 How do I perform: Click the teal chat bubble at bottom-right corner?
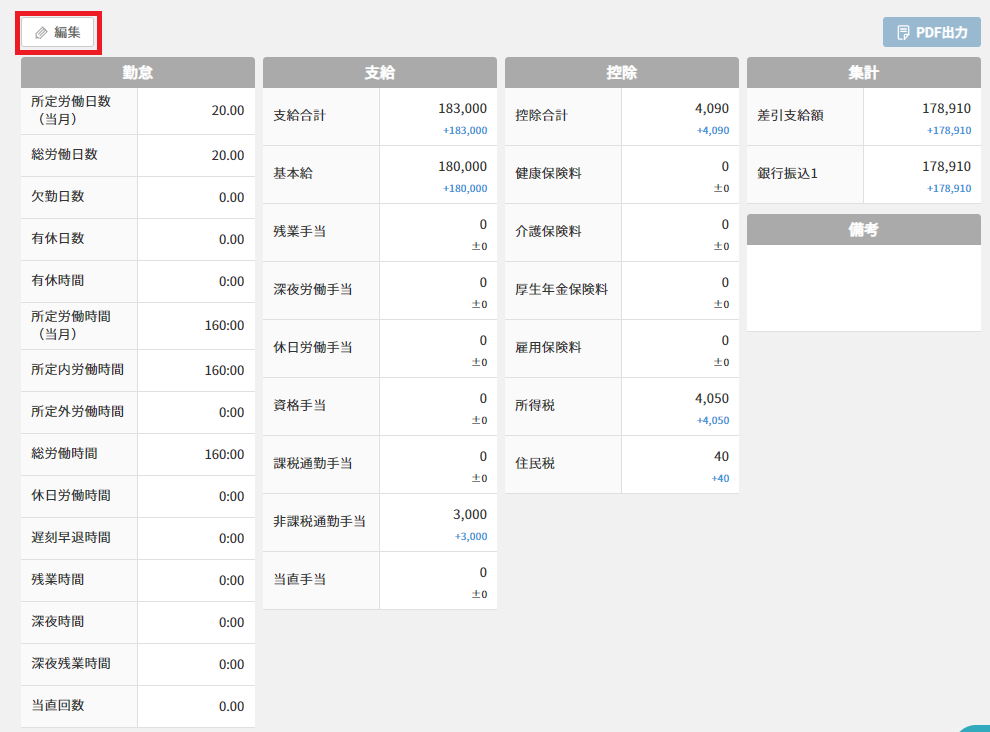(975, 728)
